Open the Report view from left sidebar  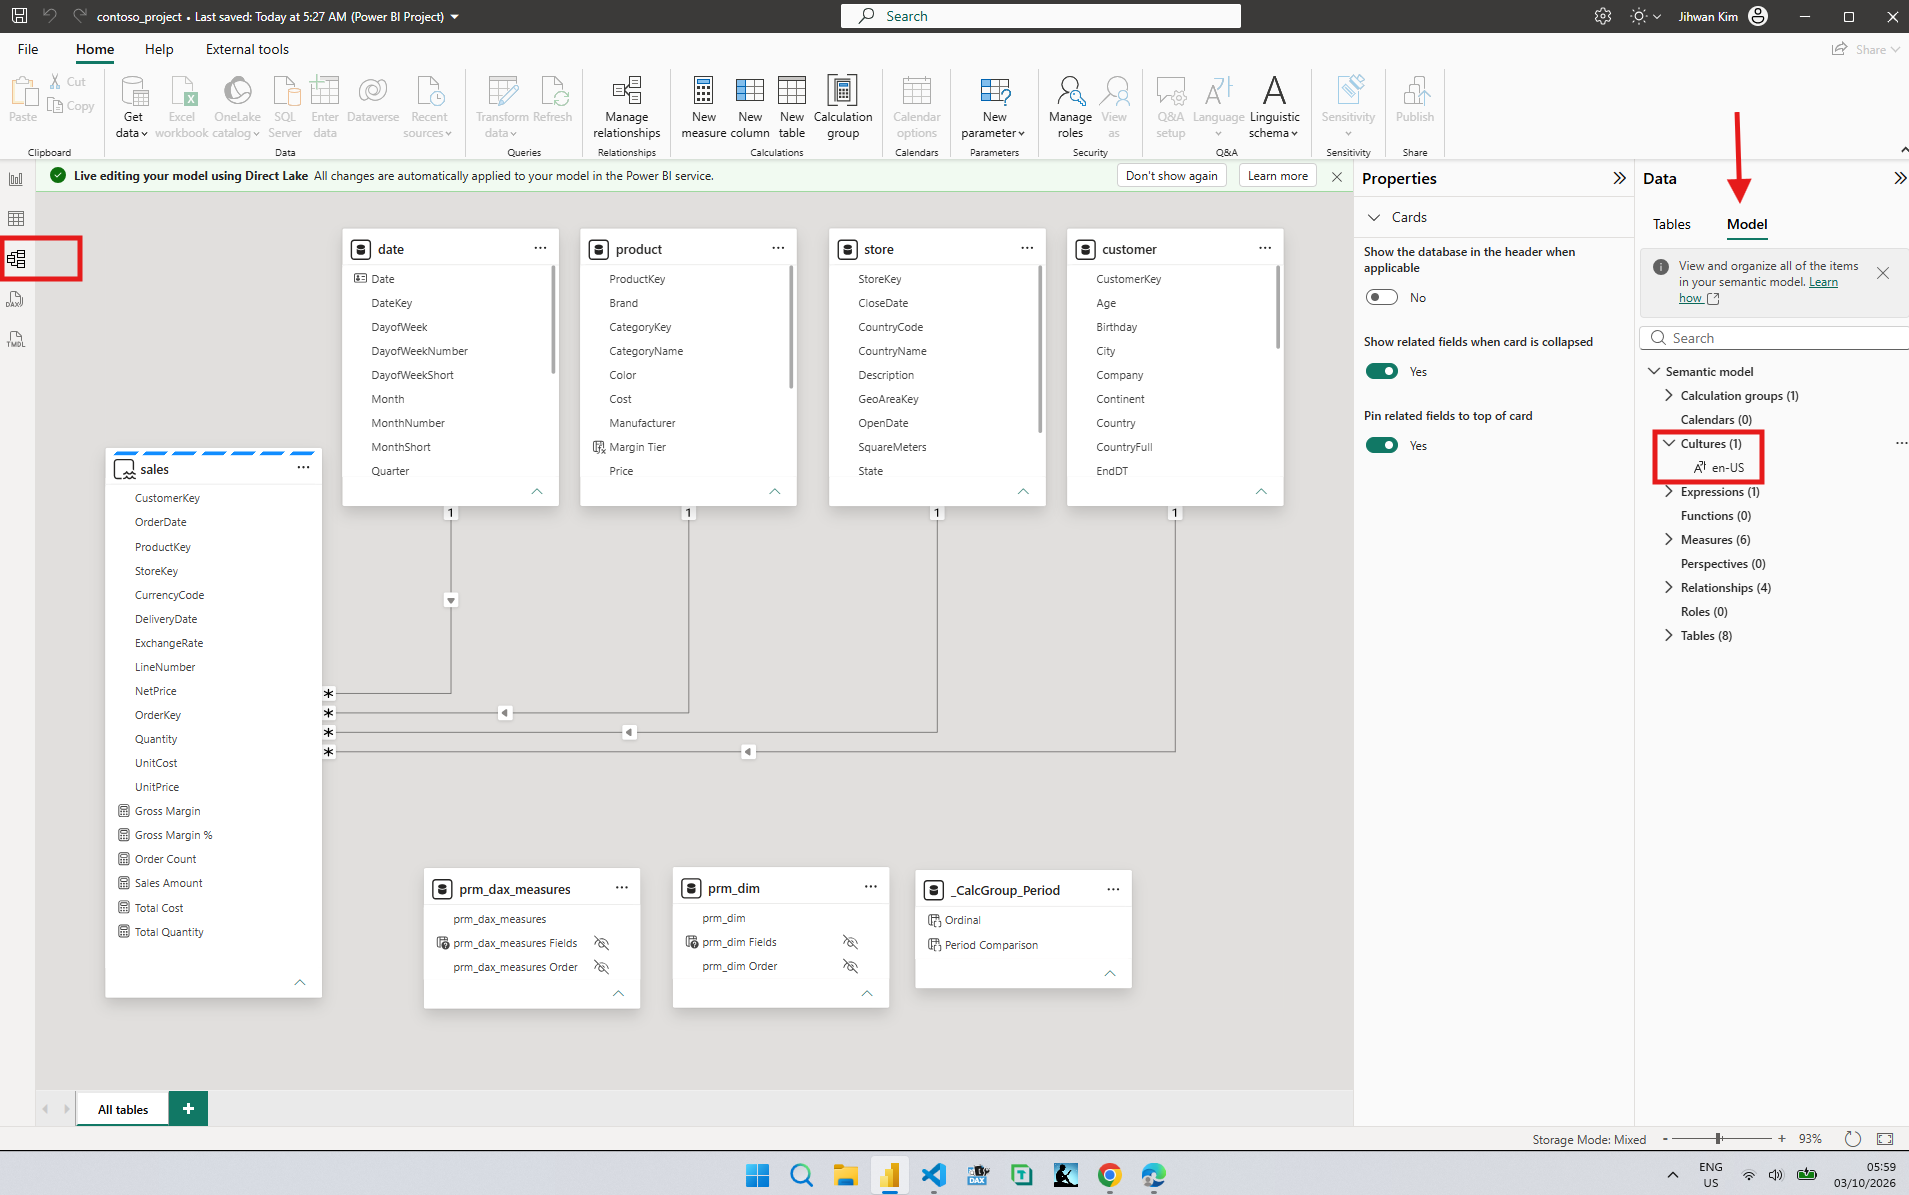point(16,179)
